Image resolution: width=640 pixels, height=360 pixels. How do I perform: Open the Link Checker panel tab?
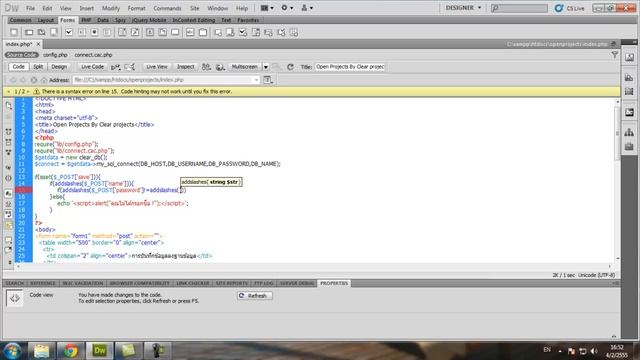coord(193,283)
